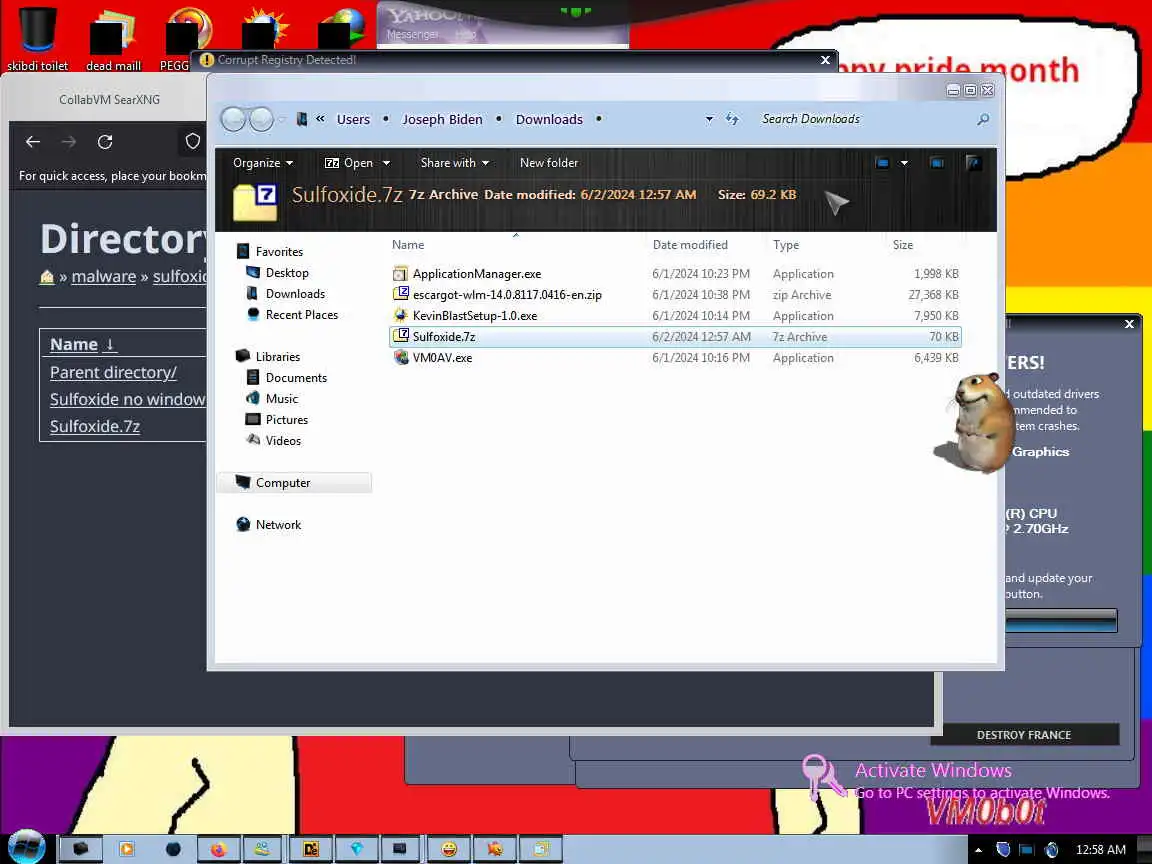Click the home icon in Directory breadcrumb
This screenshot has height=864, width=1152.
[x=46, y=277]
